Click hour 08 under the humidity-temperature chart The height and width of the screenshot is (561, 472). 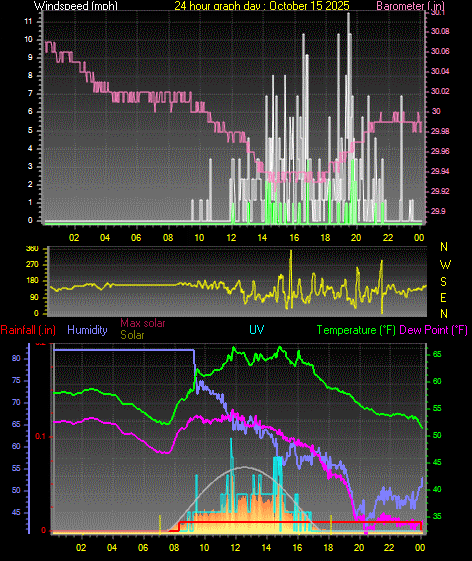(x=174, y=547)
